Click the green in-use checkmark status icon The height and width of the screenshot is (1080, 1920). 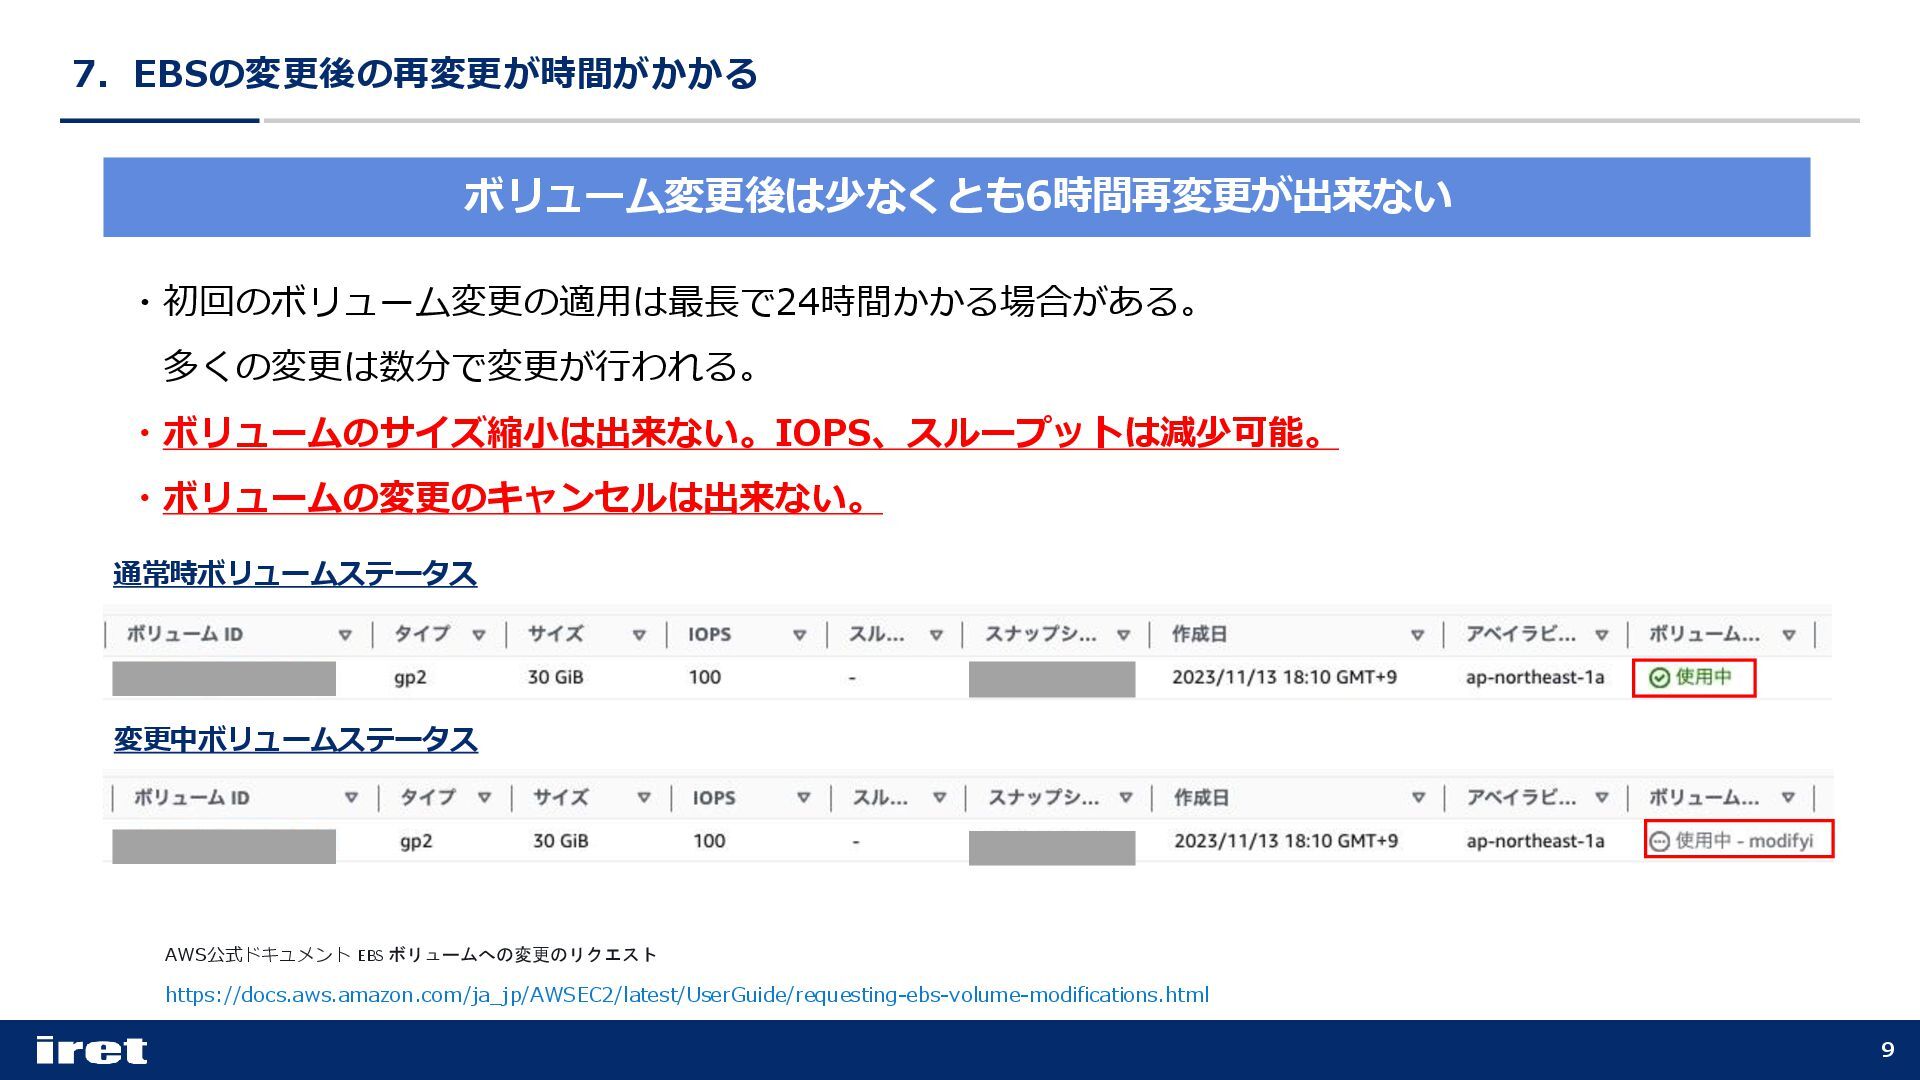[1659, 678]
